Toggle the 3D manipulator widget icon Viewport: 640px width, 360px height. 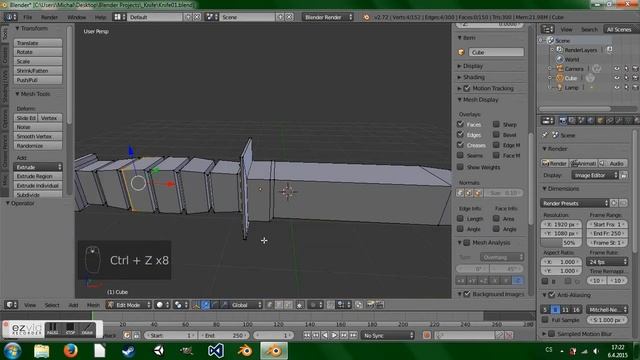[196, 305]
